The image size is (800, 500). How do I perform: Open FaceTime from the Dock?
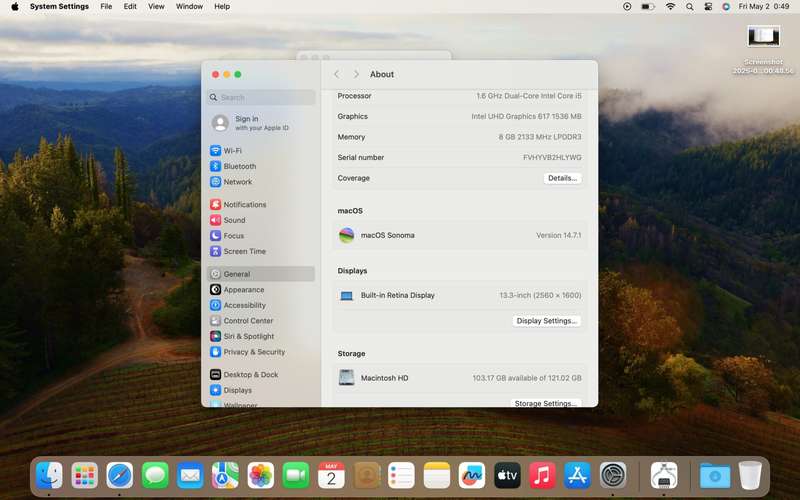click(x=296, y=476)
